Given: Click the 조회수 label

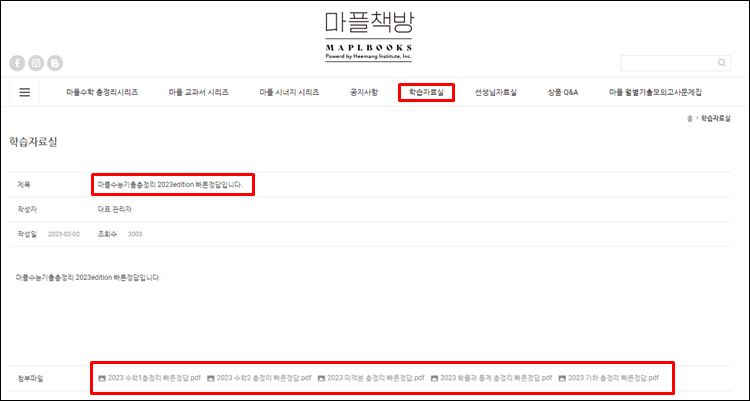Looking at the screenshot, I should pyautogui.click(x=107, y=234).
